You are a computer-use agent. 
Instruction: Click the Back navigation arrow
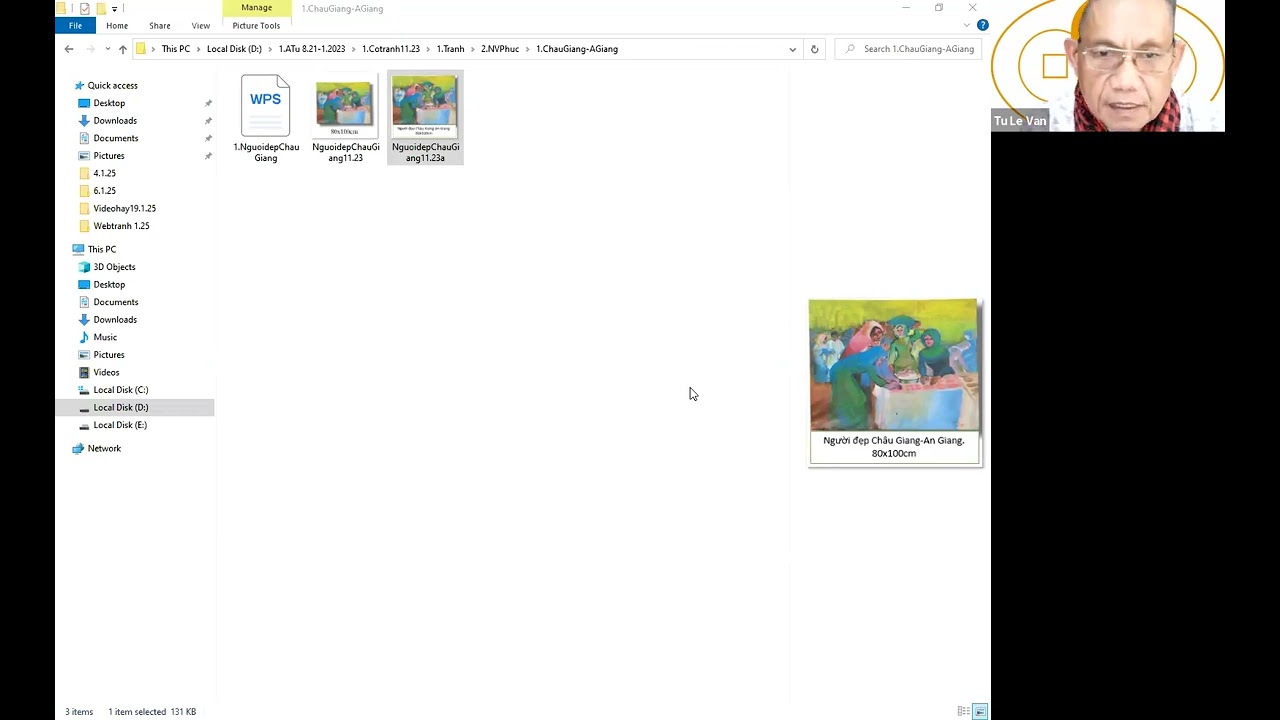coord(69,49)
